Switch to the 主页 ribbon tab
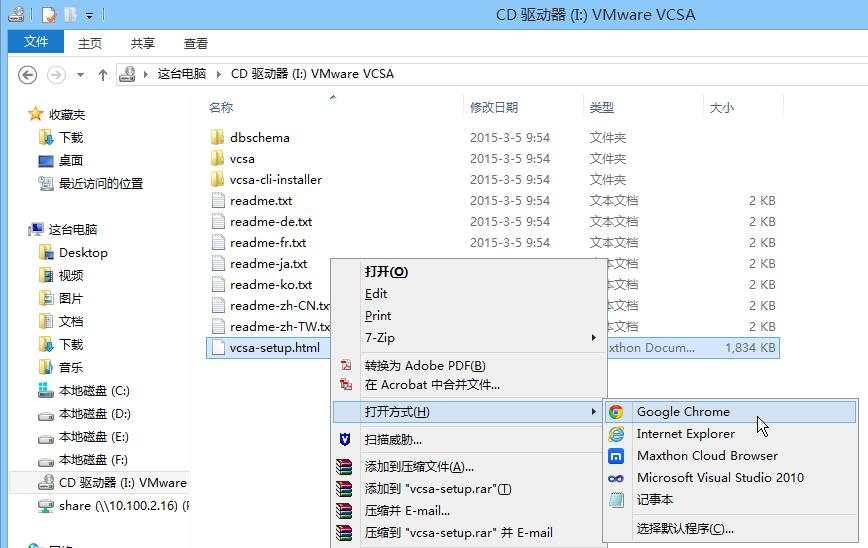868x548 pixels. (x=90, y=43)
